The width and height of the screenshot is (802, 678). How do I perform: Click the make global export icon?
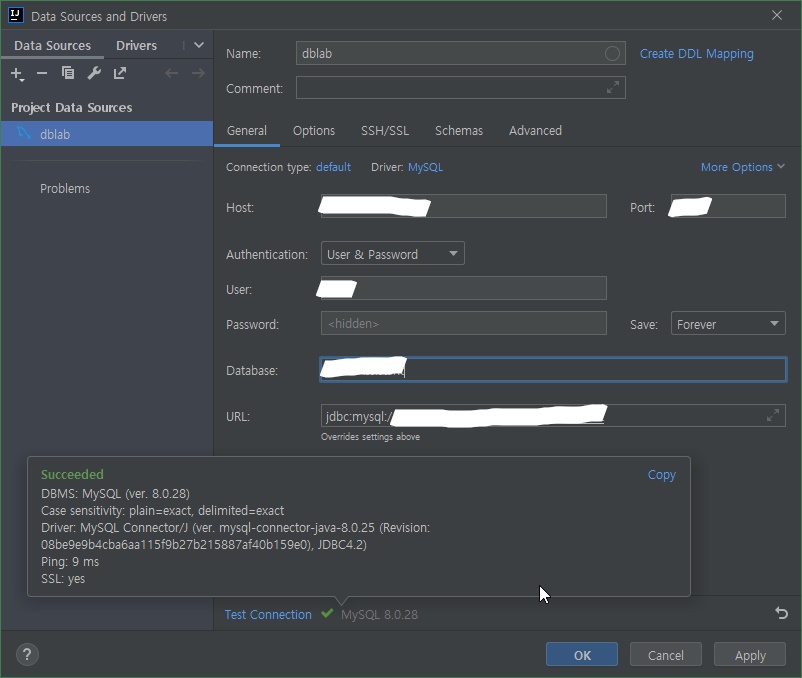point(120,74)
